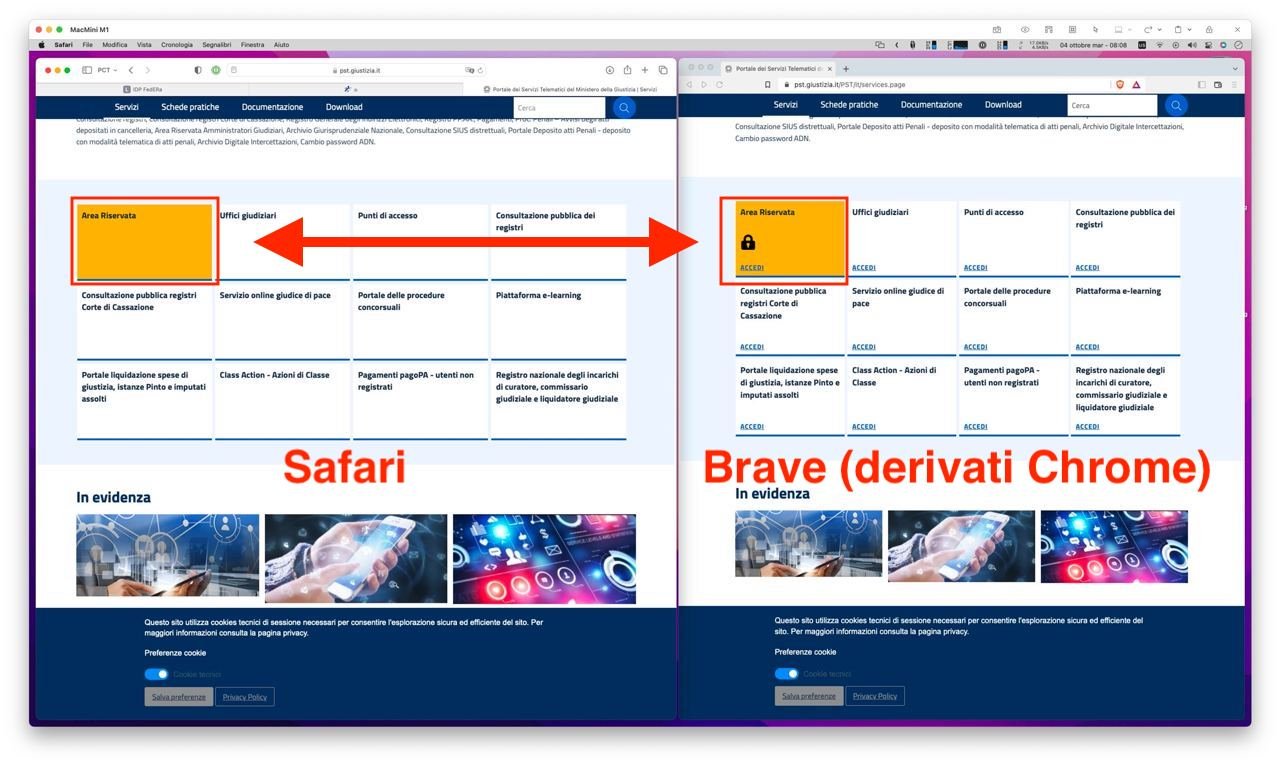Image resolution: width=1280 pixels, height=765 pixels.
Task: Open a new tab in Brave
Action: [x=846, y=68]
